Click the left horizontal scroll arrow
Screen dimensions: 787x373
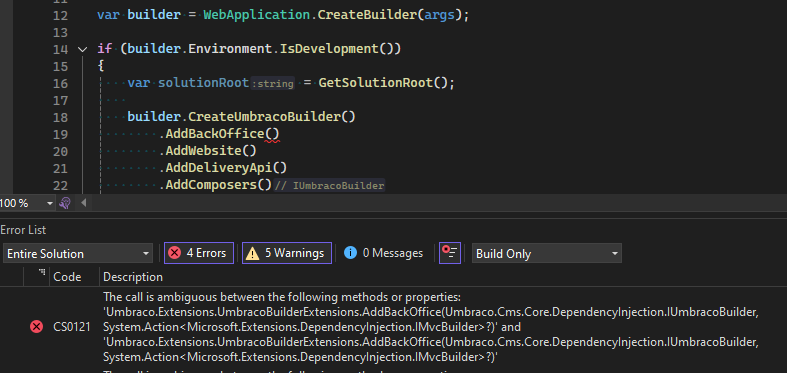(84, 203)
